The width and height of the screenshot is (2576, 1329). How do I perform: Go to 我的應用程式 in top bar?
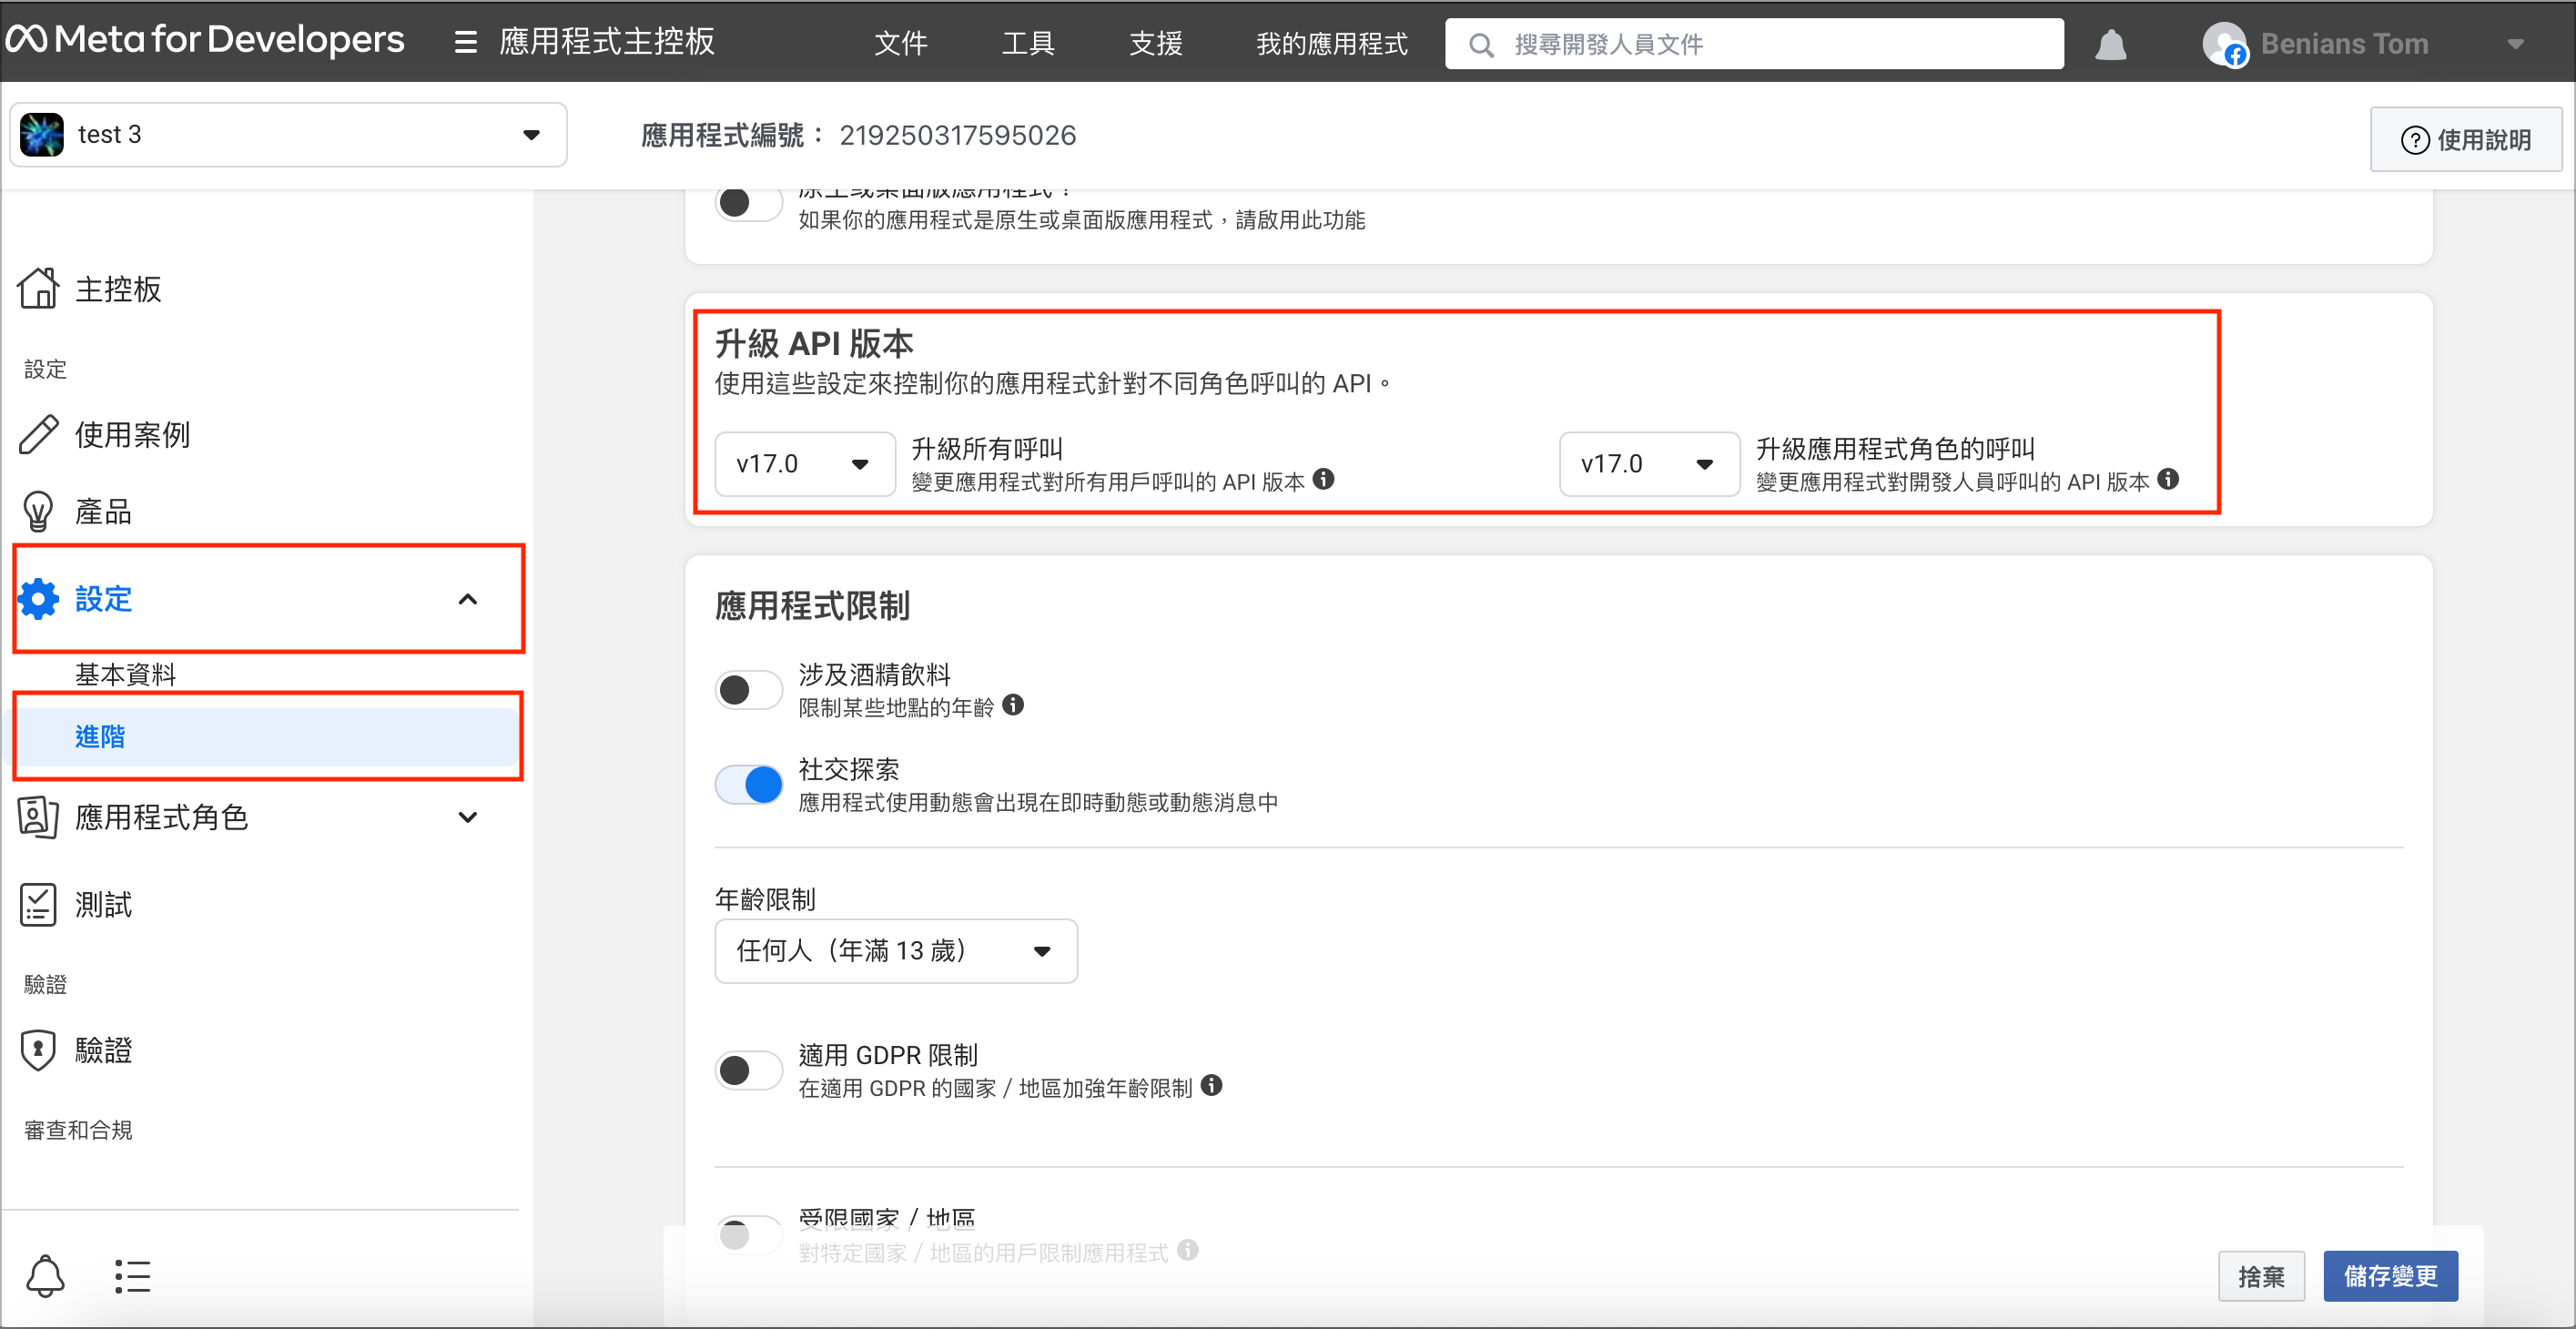coord(1331,44)
